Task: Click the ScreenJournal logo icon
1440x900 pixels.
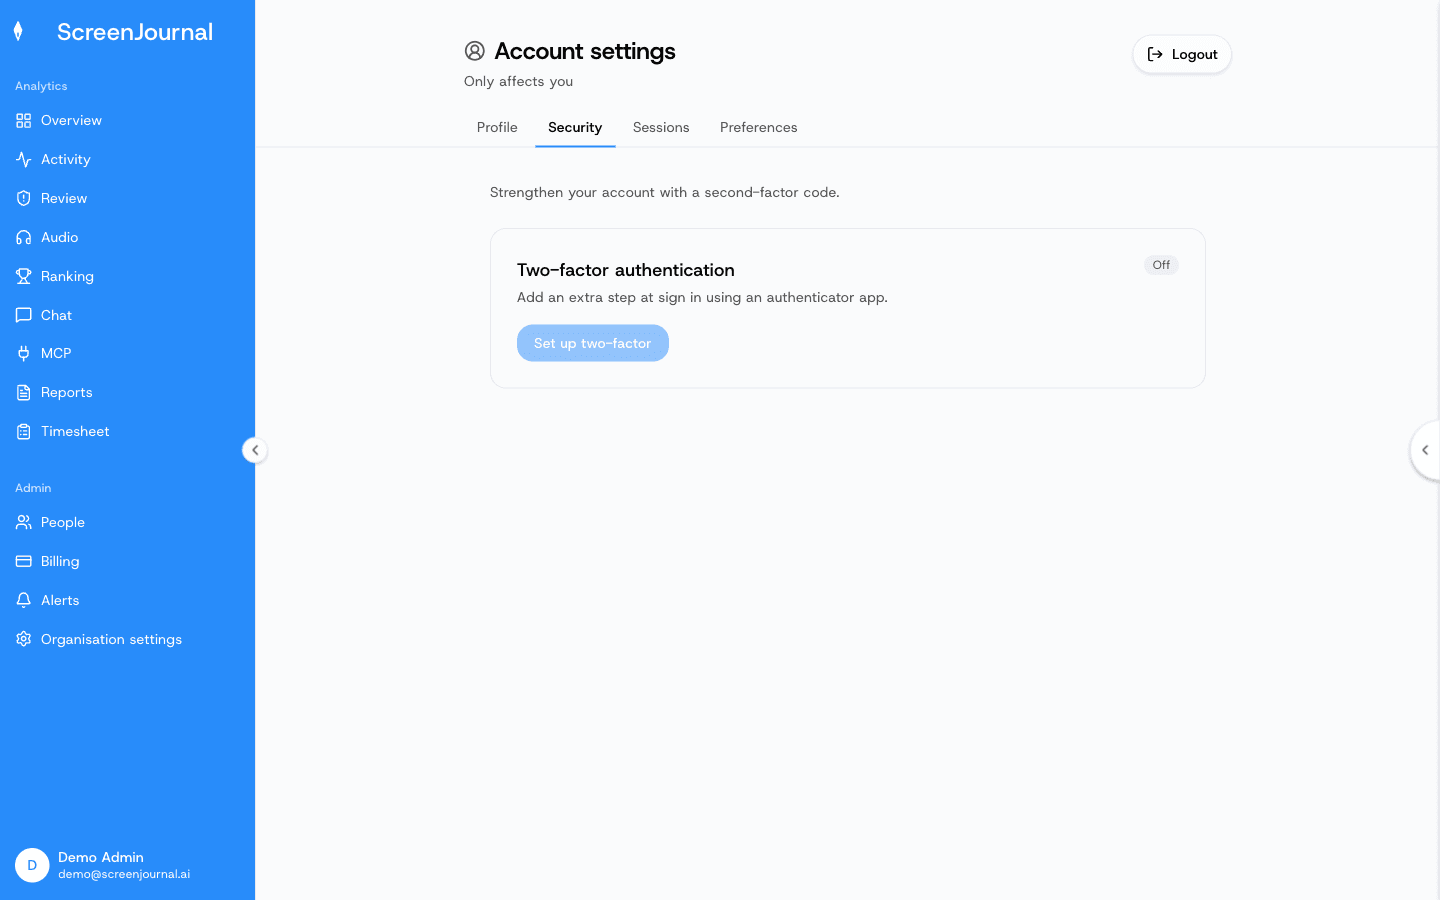Action: click(x=18, y=32)
